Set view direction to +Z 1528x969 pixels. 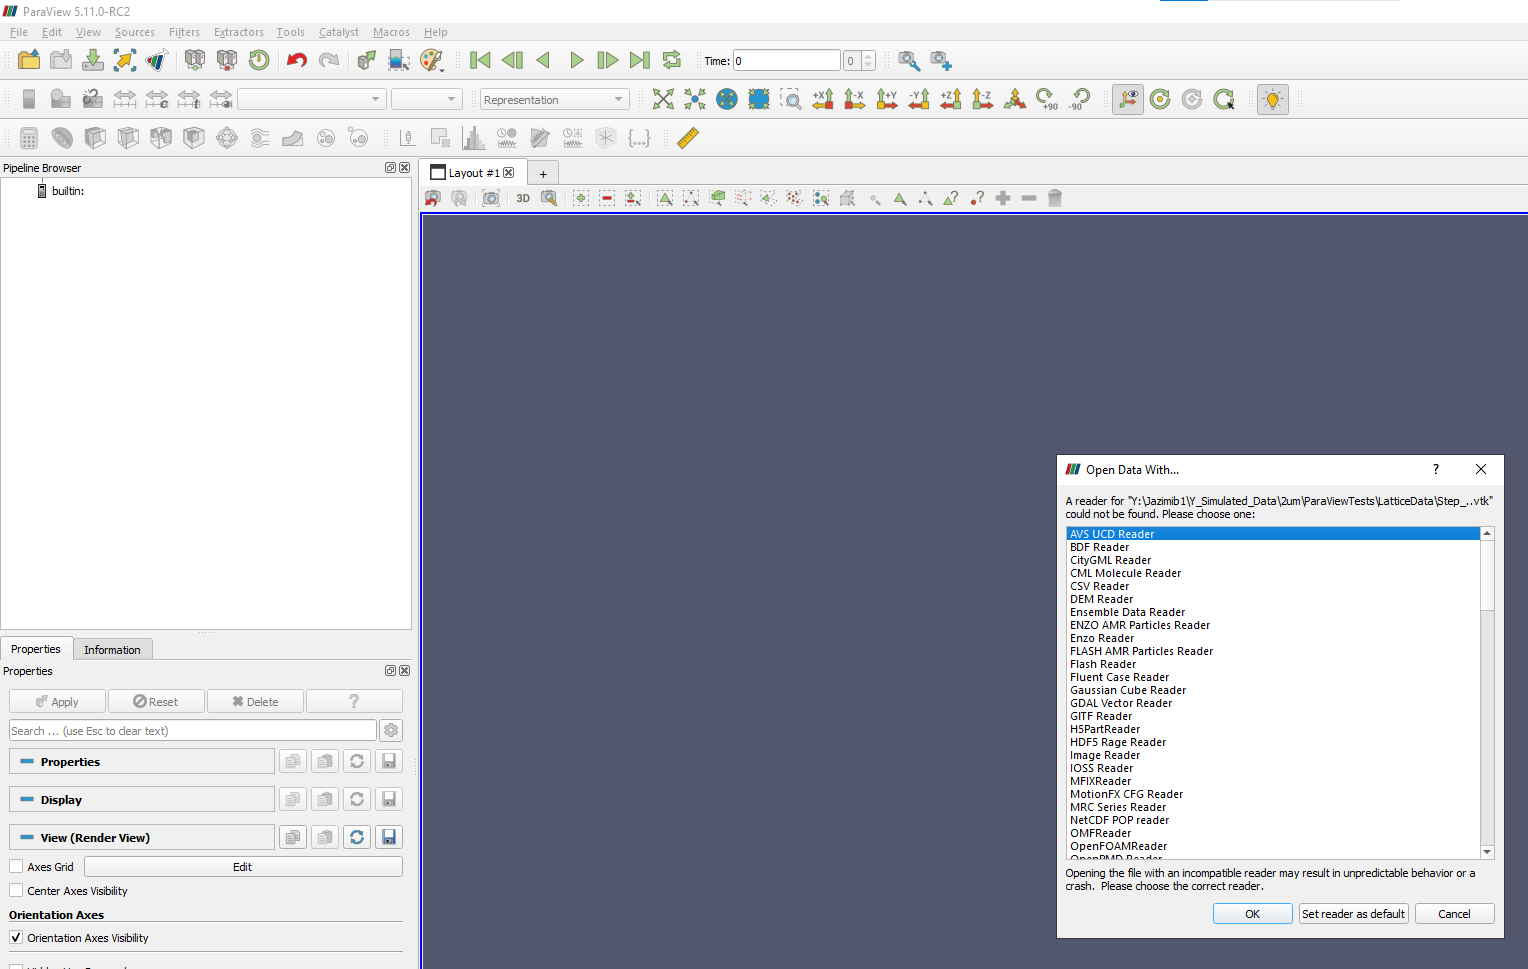951,99
